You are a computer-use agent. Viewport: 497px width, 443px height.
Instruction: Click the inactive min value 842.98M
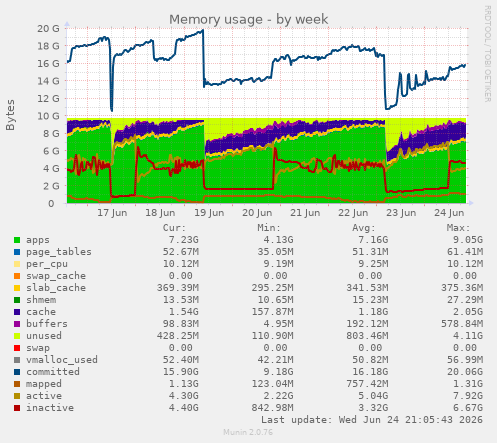[273, 408]
